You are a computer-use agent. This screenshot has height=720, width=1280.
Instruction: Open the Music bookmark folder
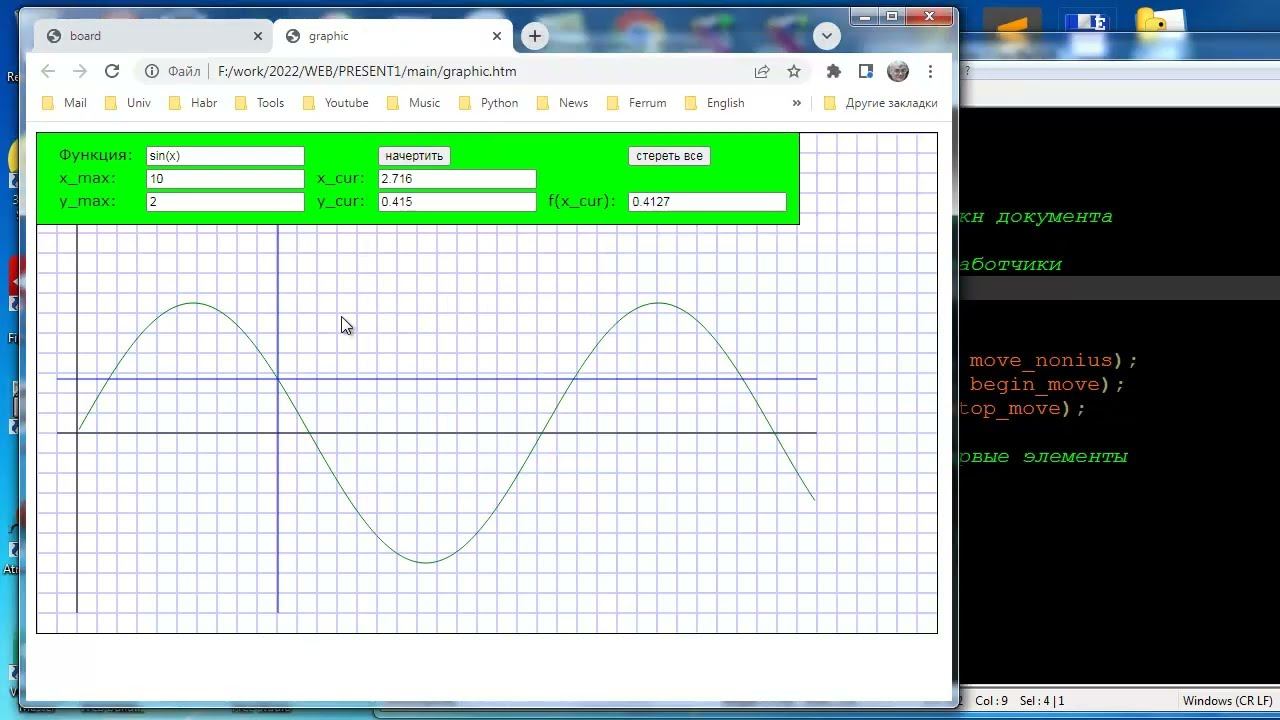[x=414, y=103]
